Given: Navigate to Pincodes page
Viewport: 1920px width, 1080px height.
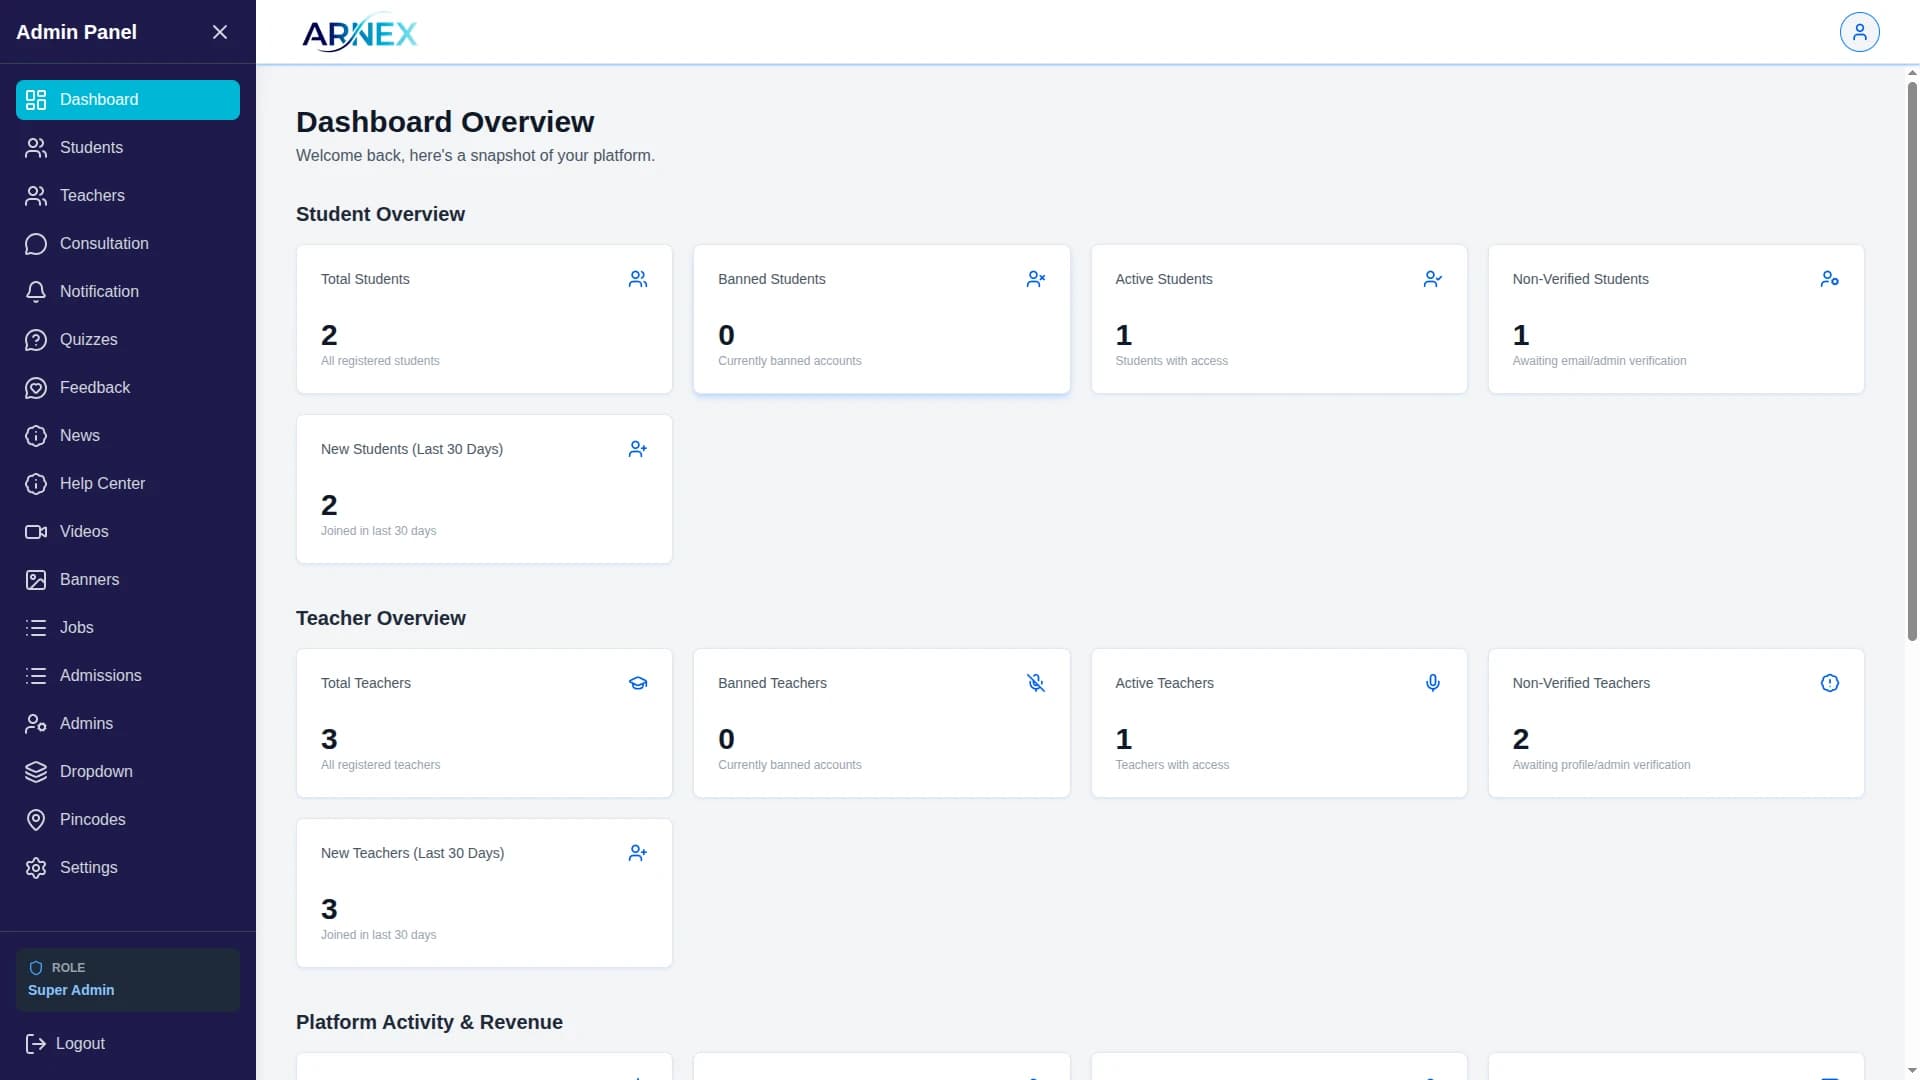Looking at the screenshot, I should coord(92,820).
